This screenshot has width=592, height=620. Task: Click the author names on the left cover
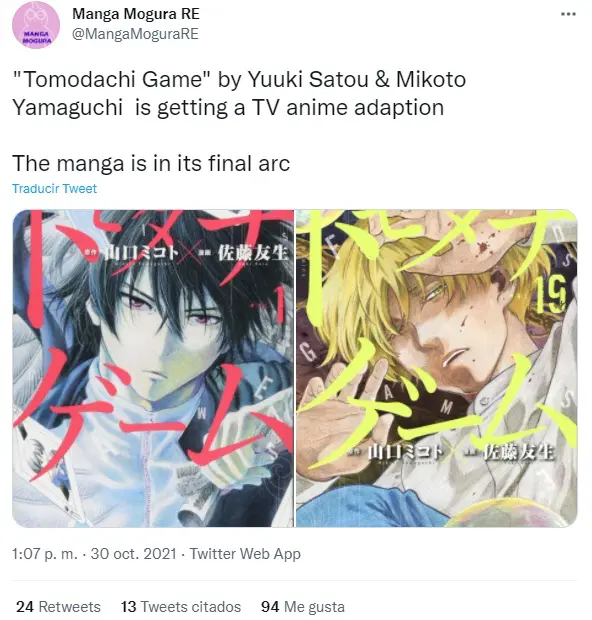click(x=187, y=253)
